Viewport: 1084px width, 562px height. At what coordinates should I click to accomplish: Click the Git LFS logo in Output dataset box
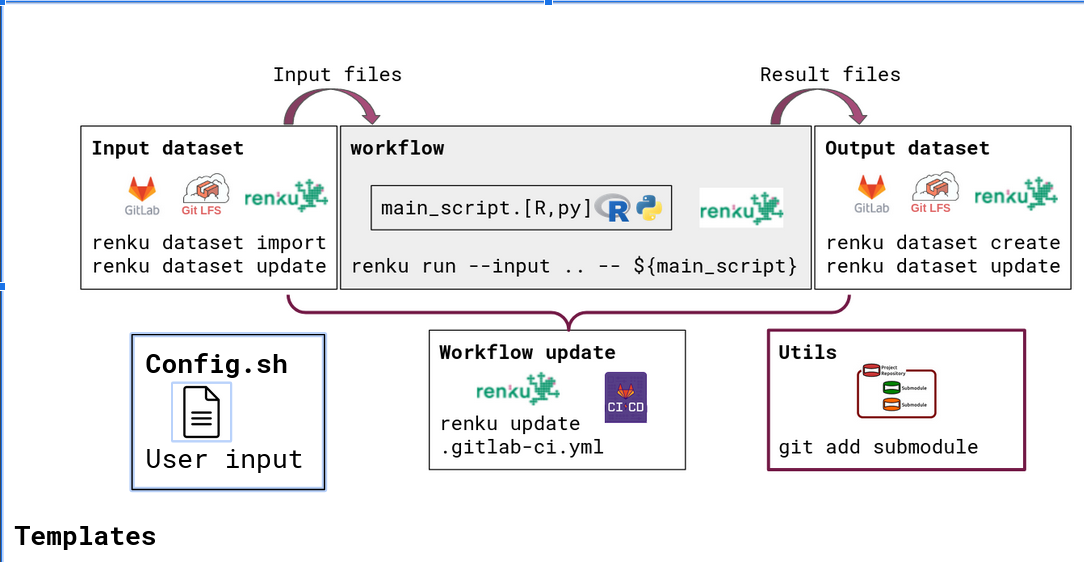[x=934, y=194]
